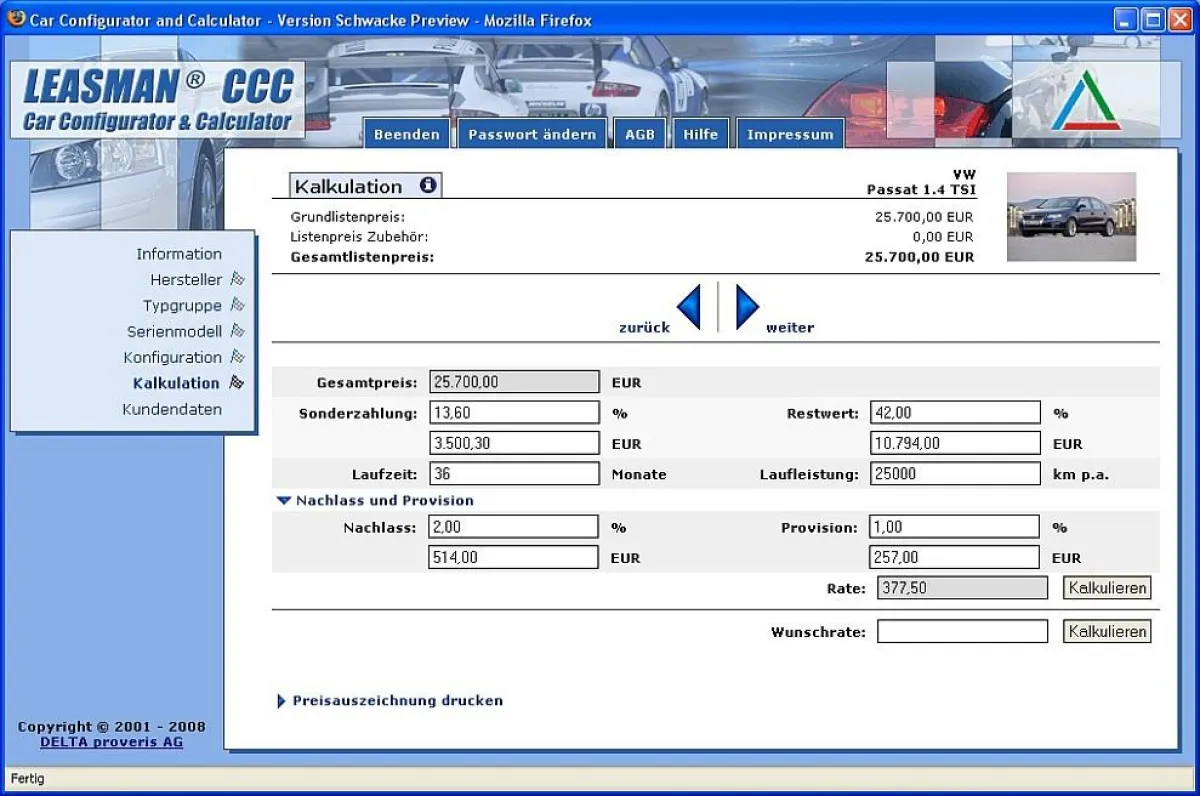Image resolution: width=1200 pixels, height=796 pixels.
Task: Follow the DELTA proveris AG link
Action: pyautogui.click(x=111, y=742)
